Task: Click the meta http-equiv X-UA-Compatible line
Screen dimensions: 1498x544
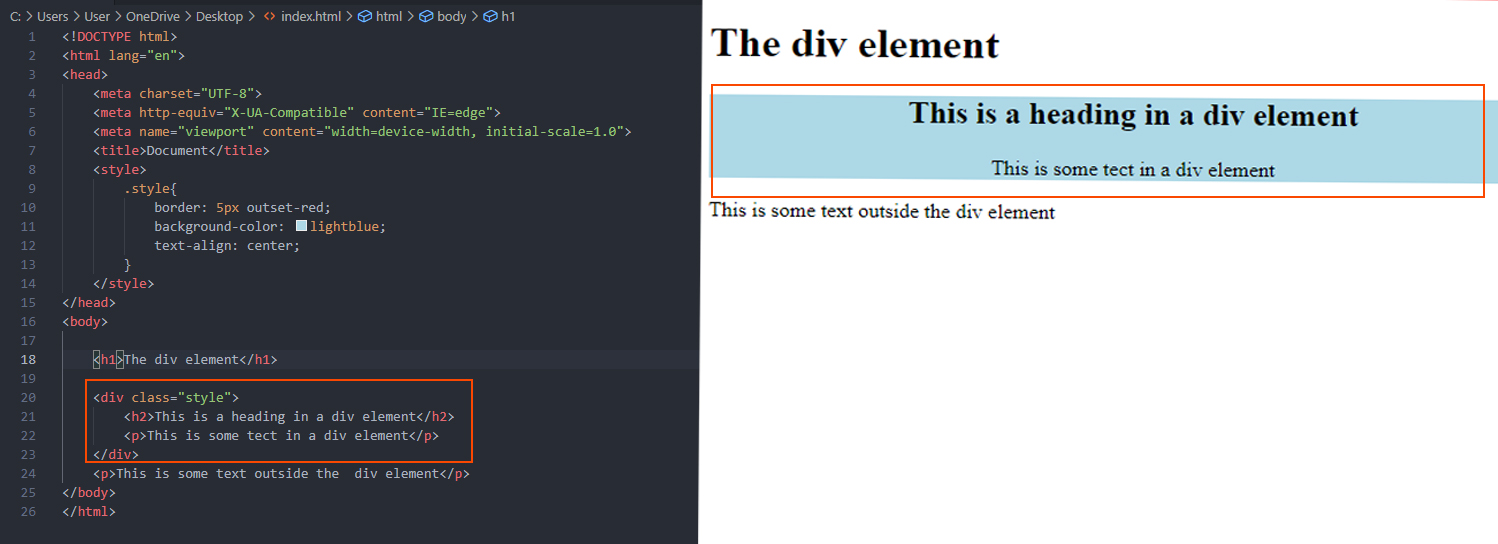Action: 297,113
